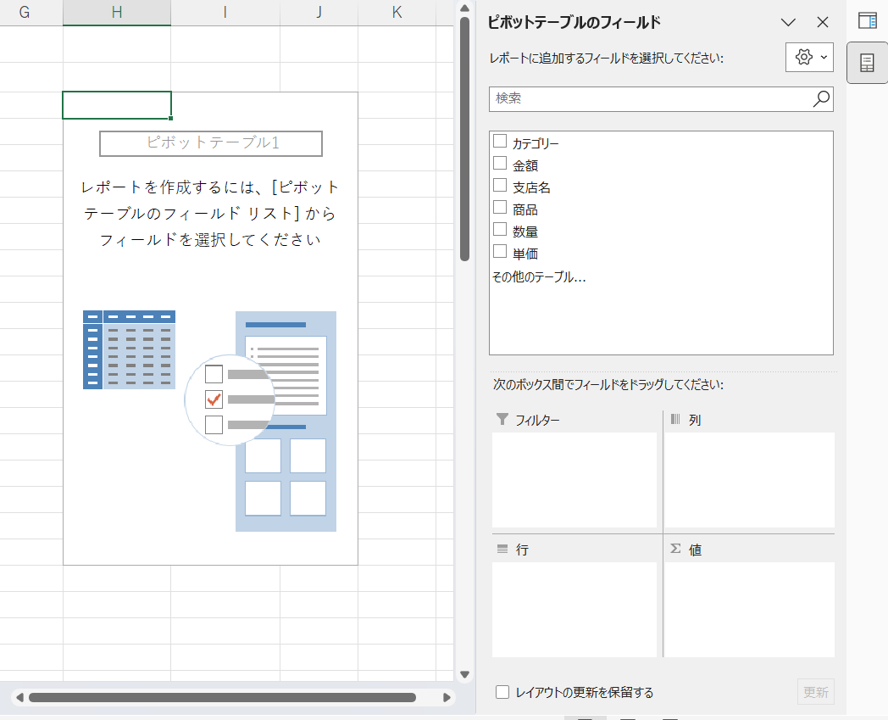The image size is (888, 720).
Task: Click the top side pane icon
Action: pyautogui.click(x=867, y=21)
